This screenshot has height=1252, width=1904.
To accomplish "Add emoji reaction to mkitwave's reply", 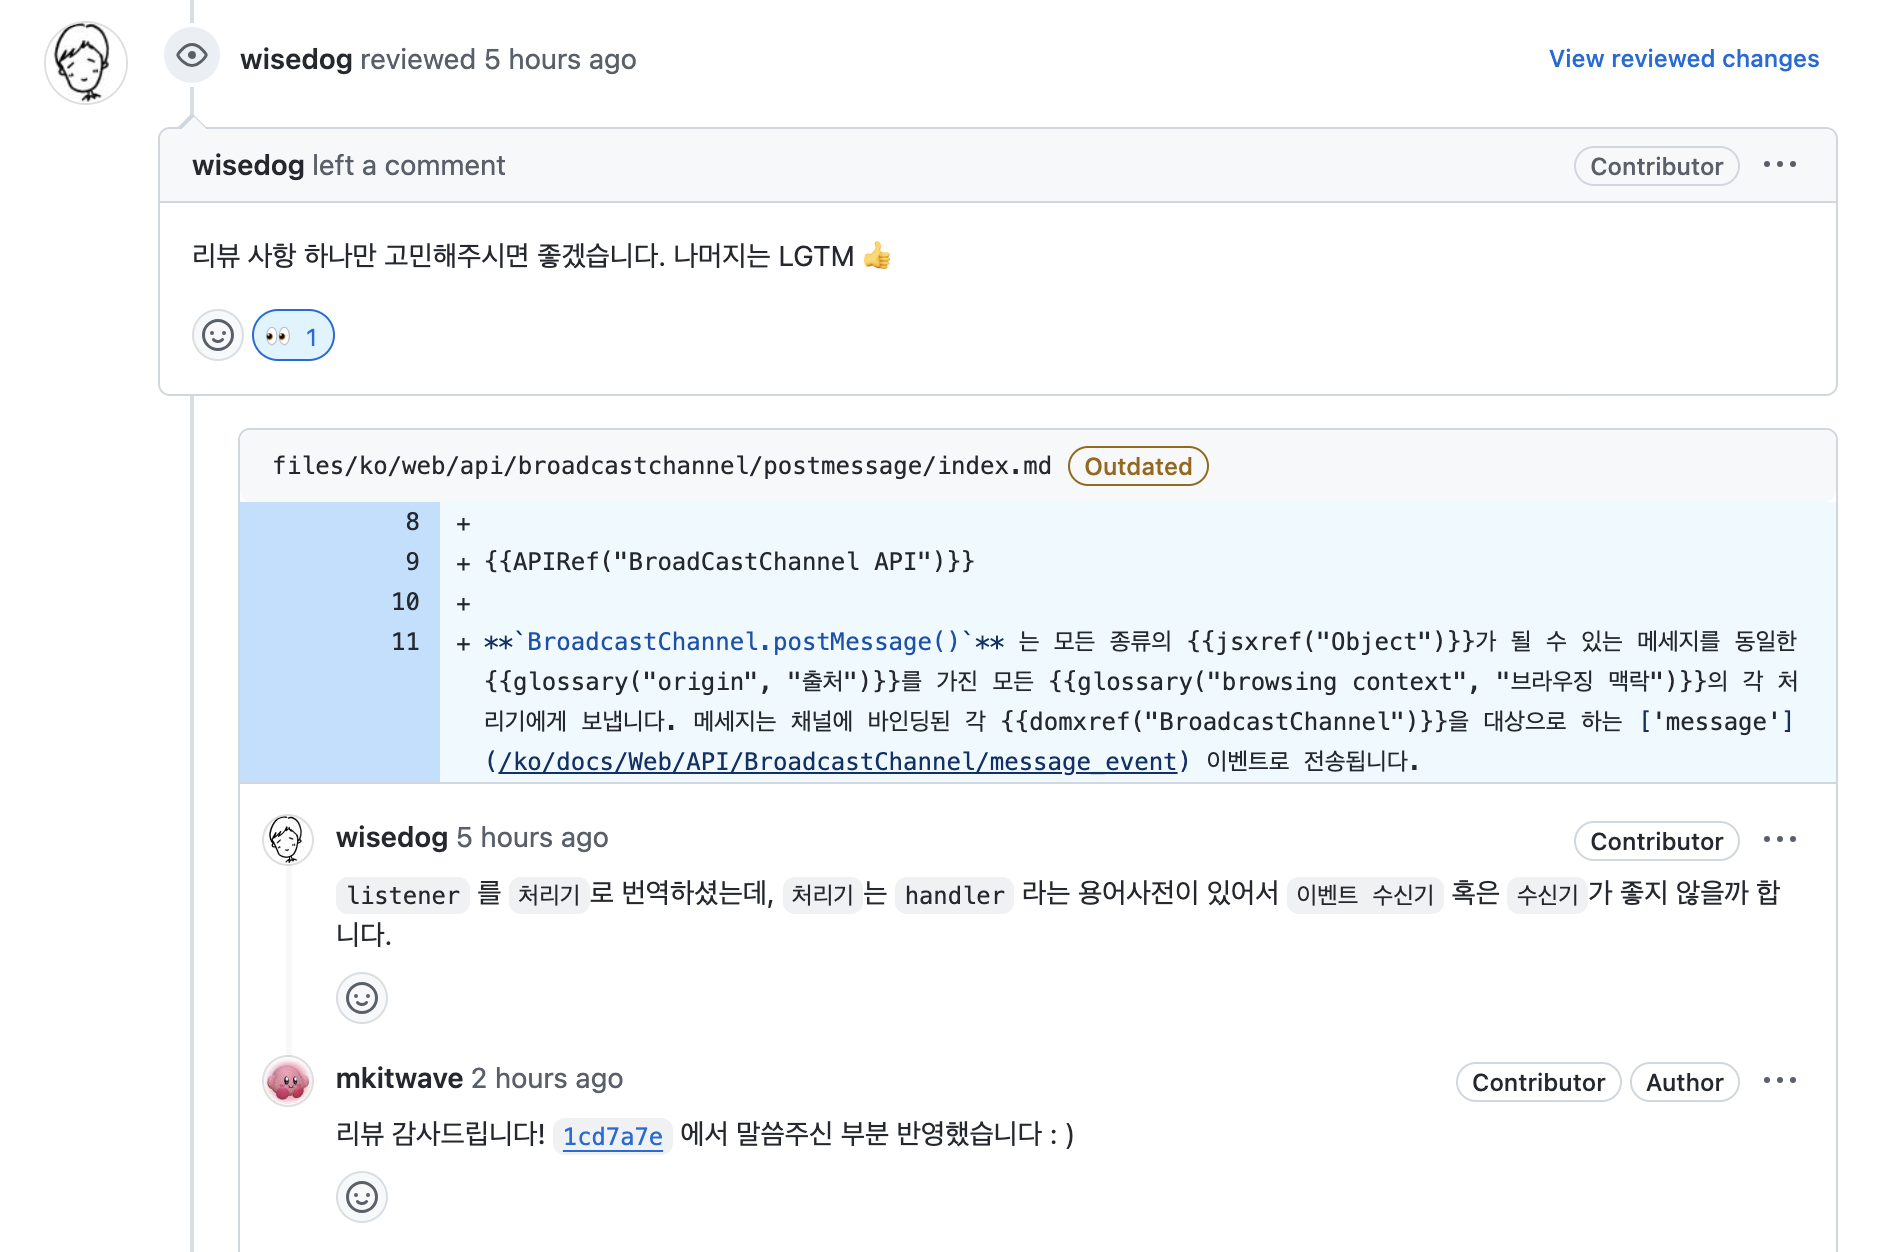I will (362, 1197).
